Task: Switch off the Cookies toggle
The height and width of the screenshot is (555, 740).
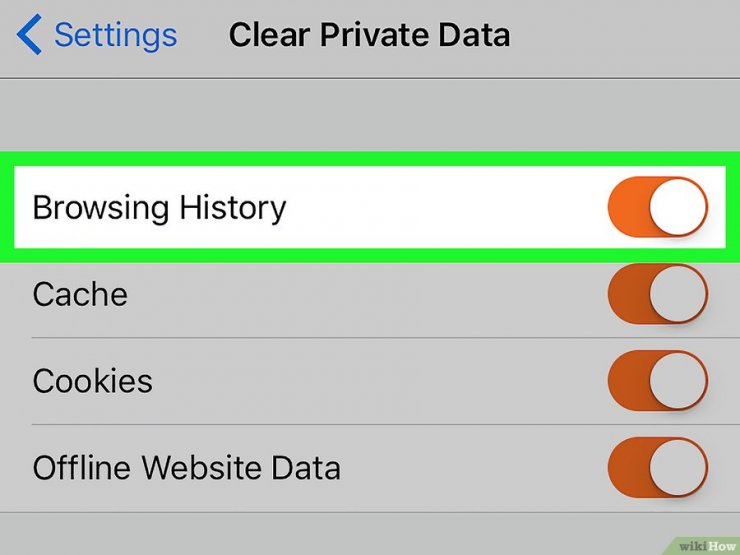Action: (658, 380)
